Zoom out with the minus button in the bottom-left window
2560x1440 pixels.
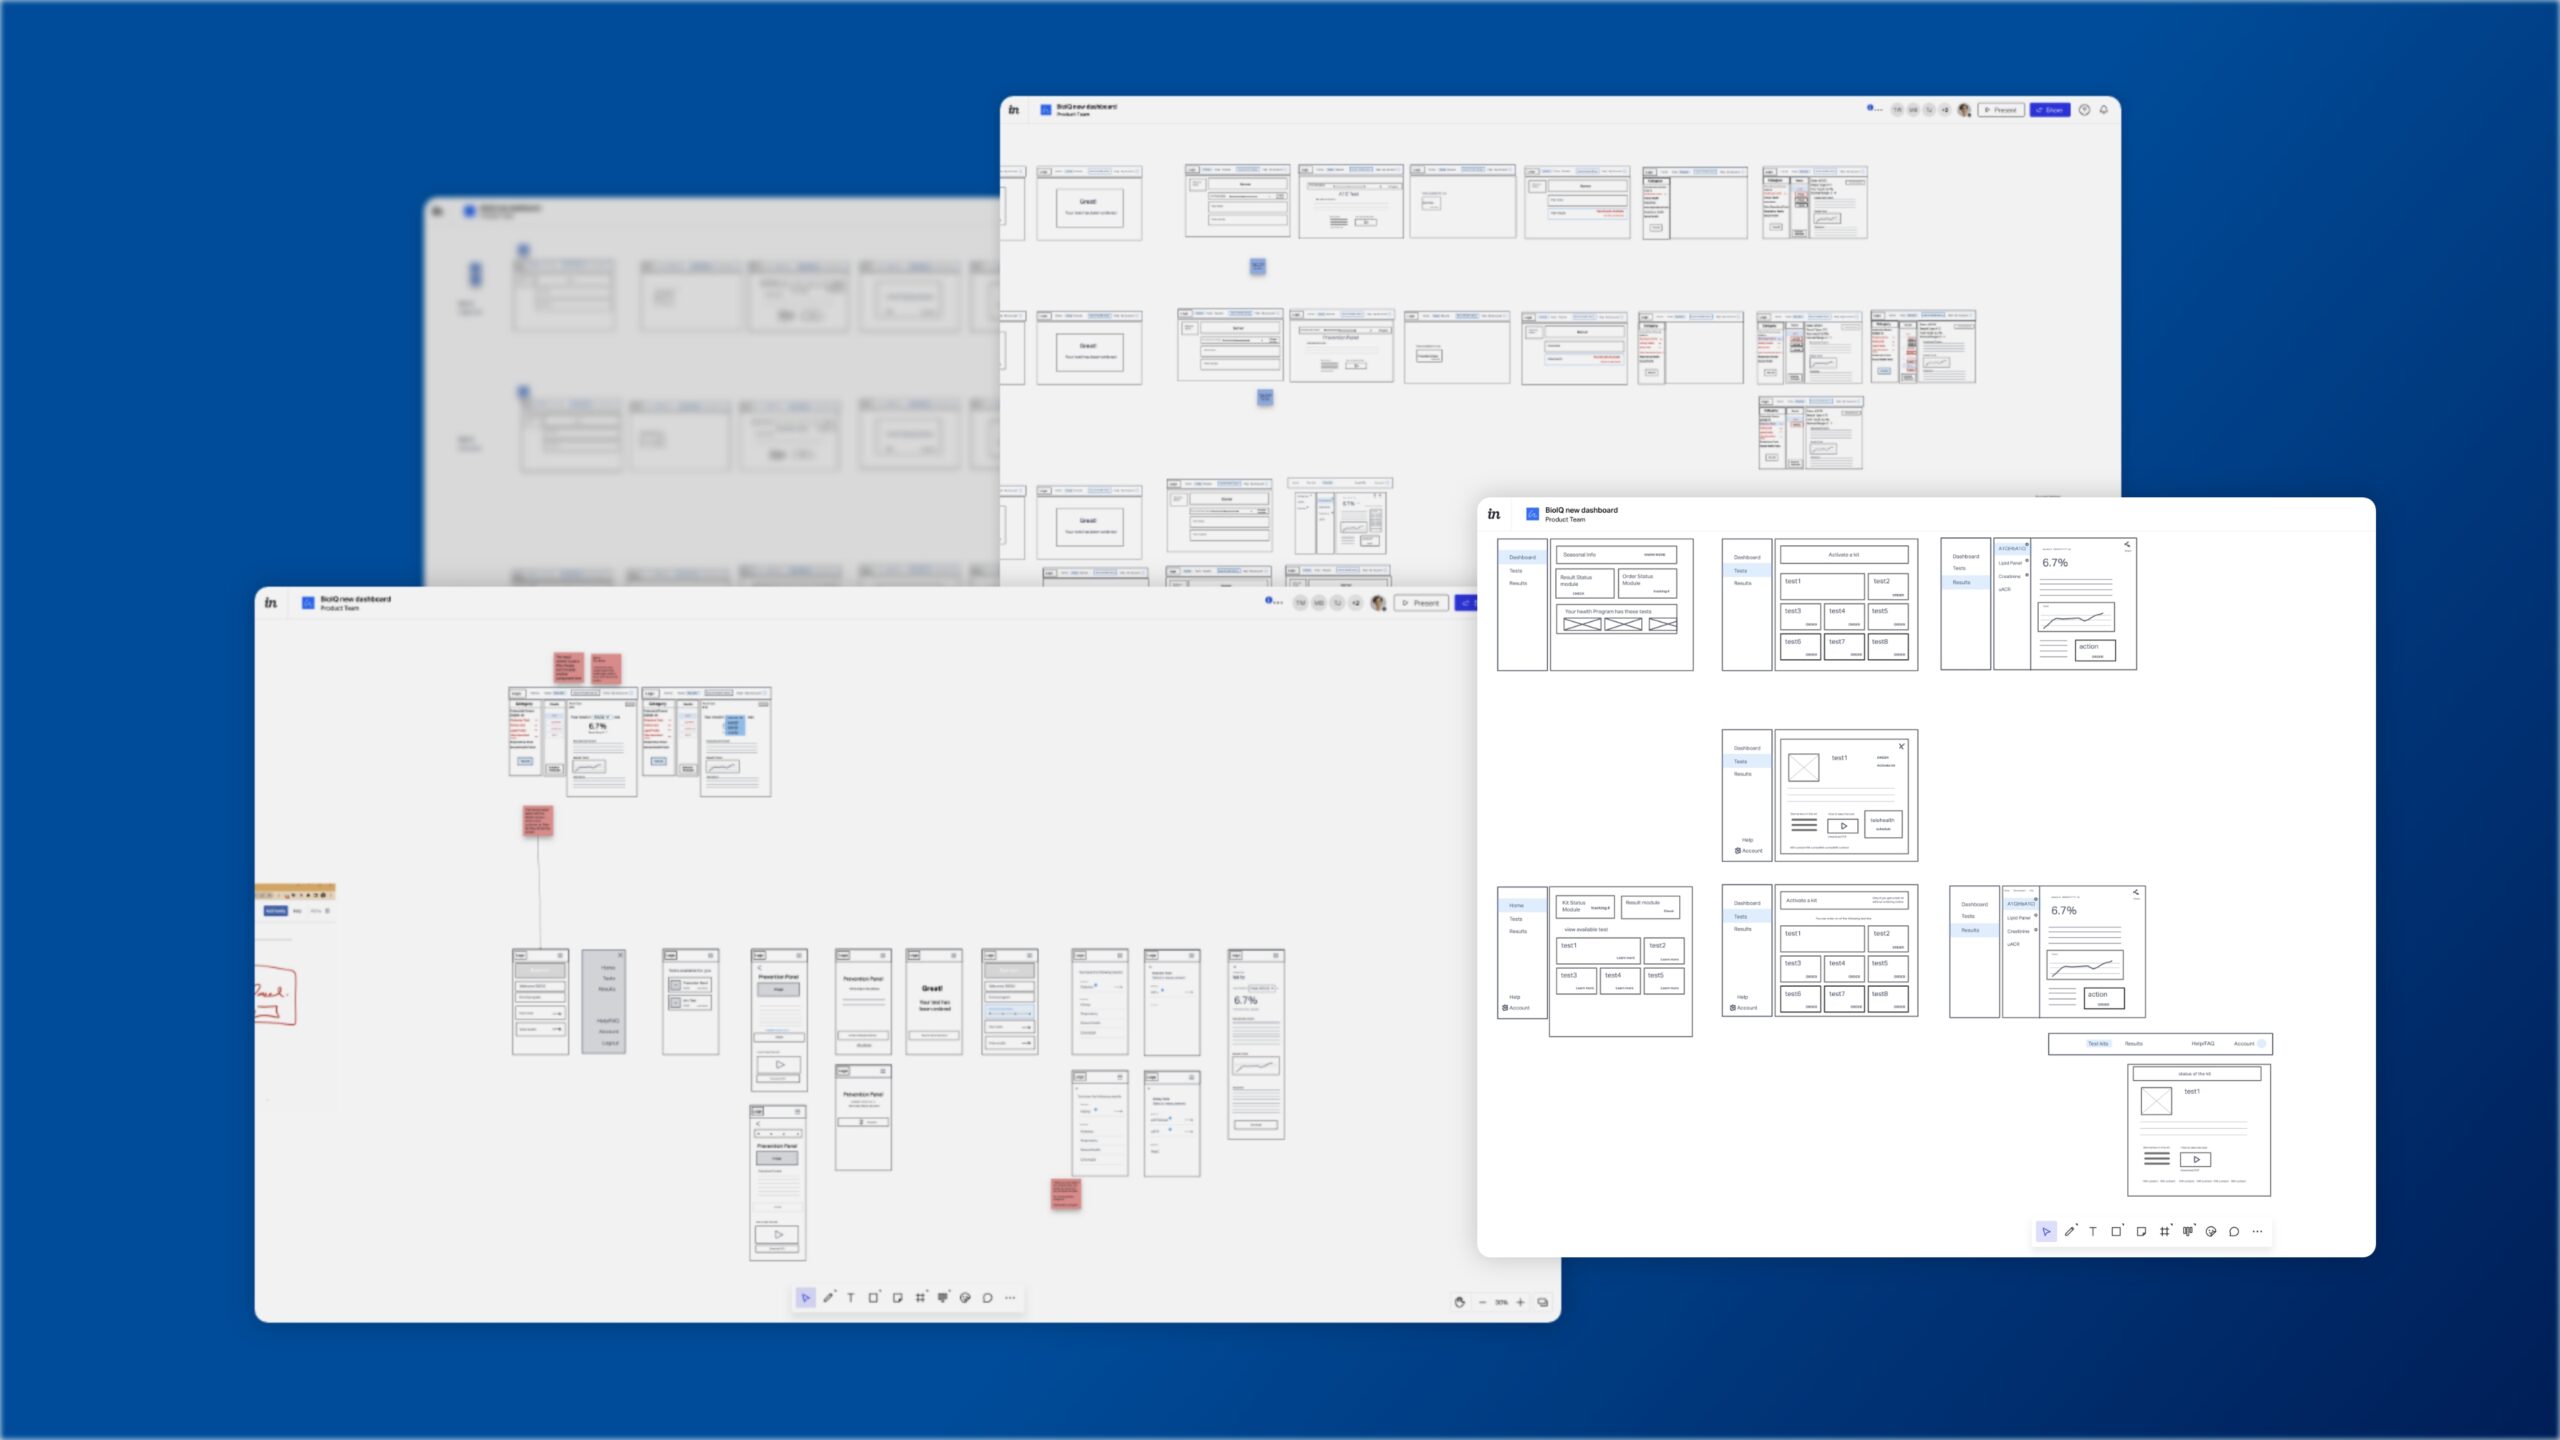(1482, 1302)
